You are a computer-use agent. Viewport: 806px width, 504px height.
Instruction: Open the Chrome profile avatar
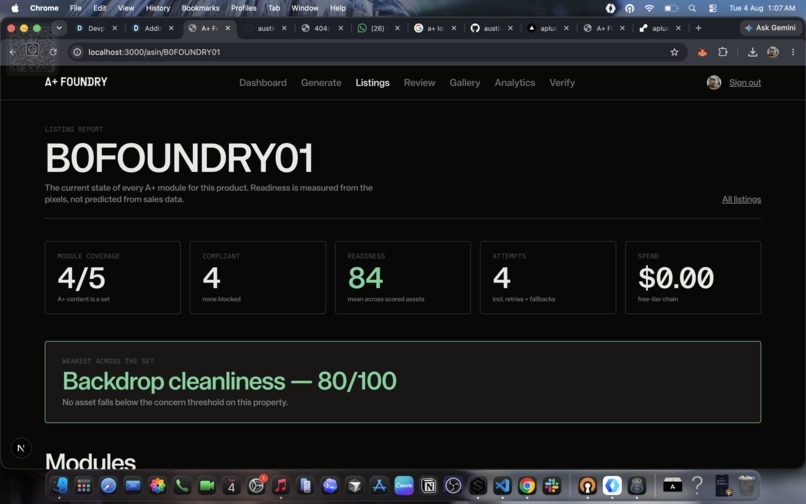tap(773, 52)
